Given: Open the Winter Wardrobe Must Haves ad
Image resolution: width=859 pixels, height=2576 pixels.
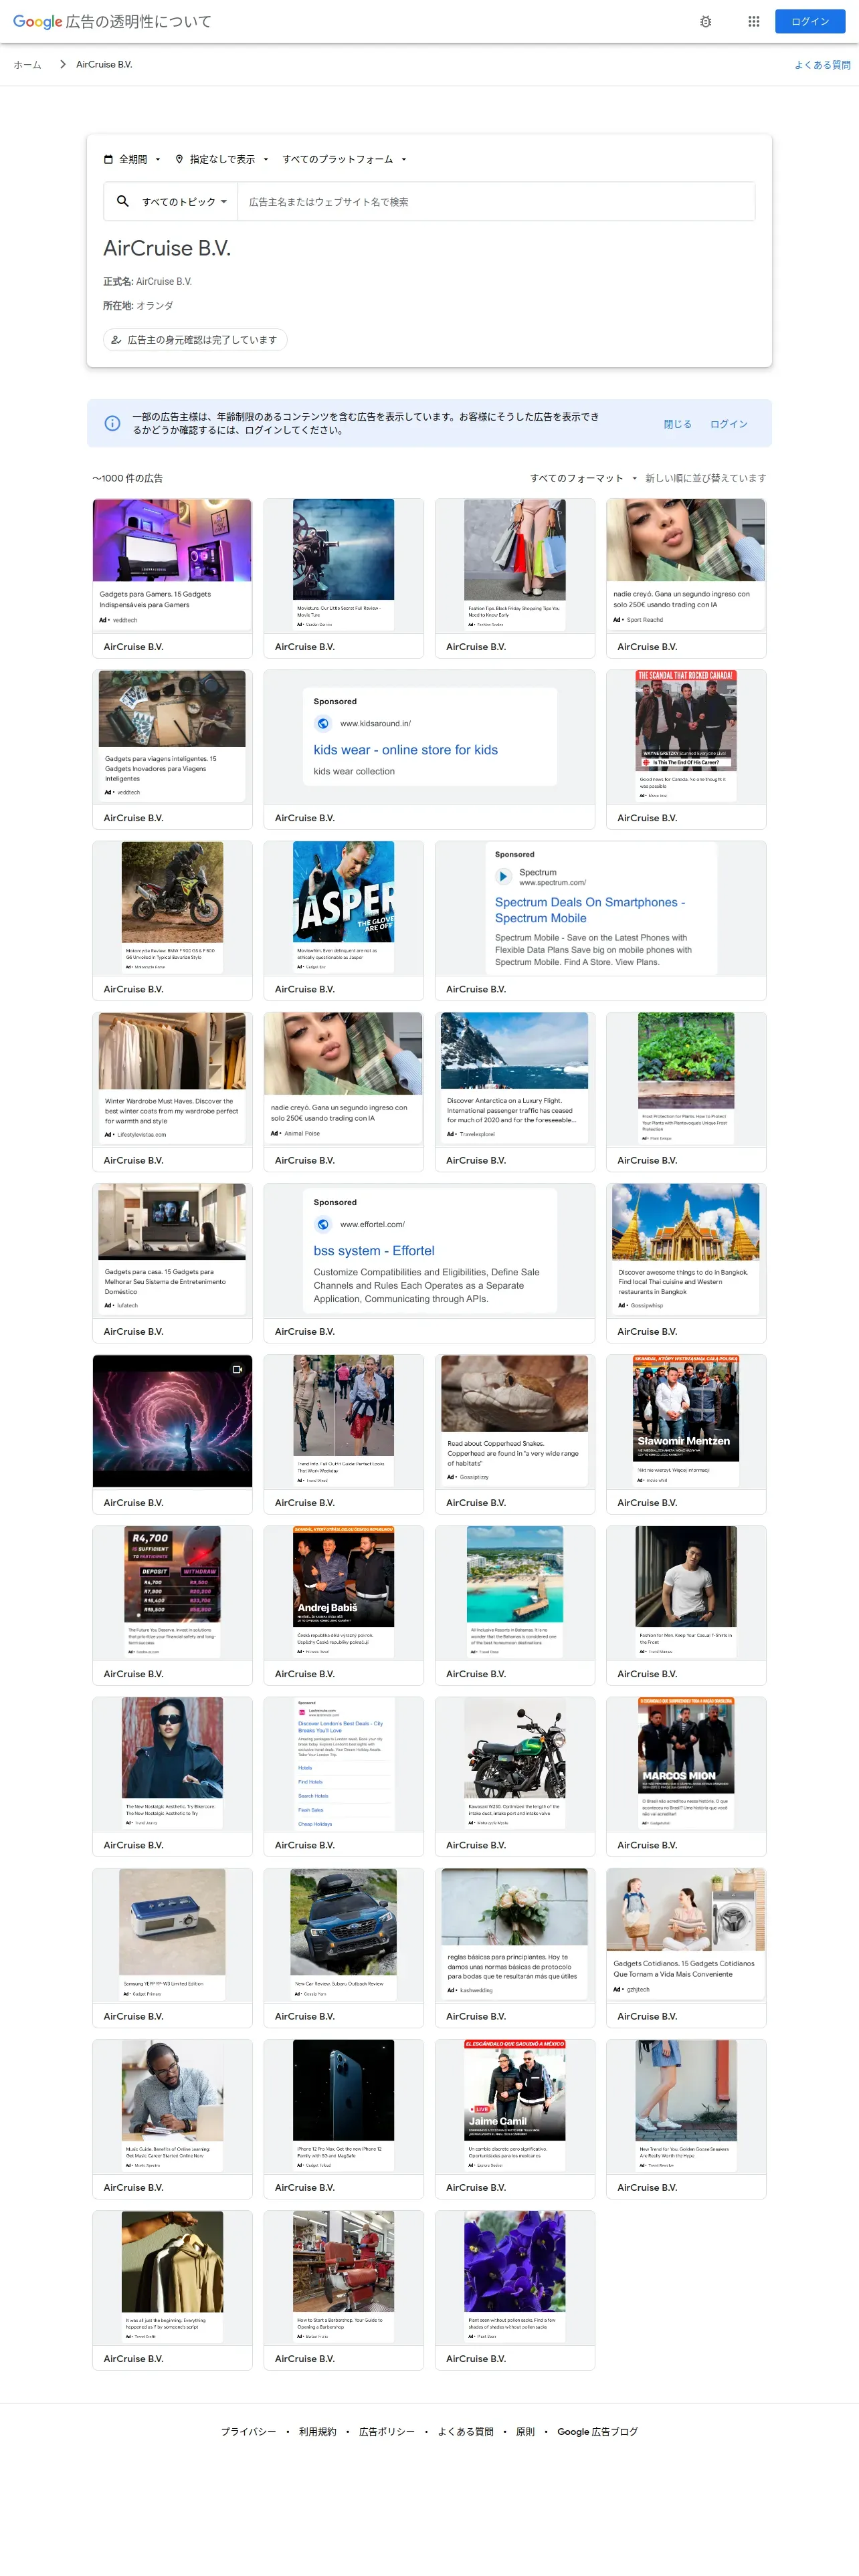Looking at the screenshot, I should coord(172,1091).
